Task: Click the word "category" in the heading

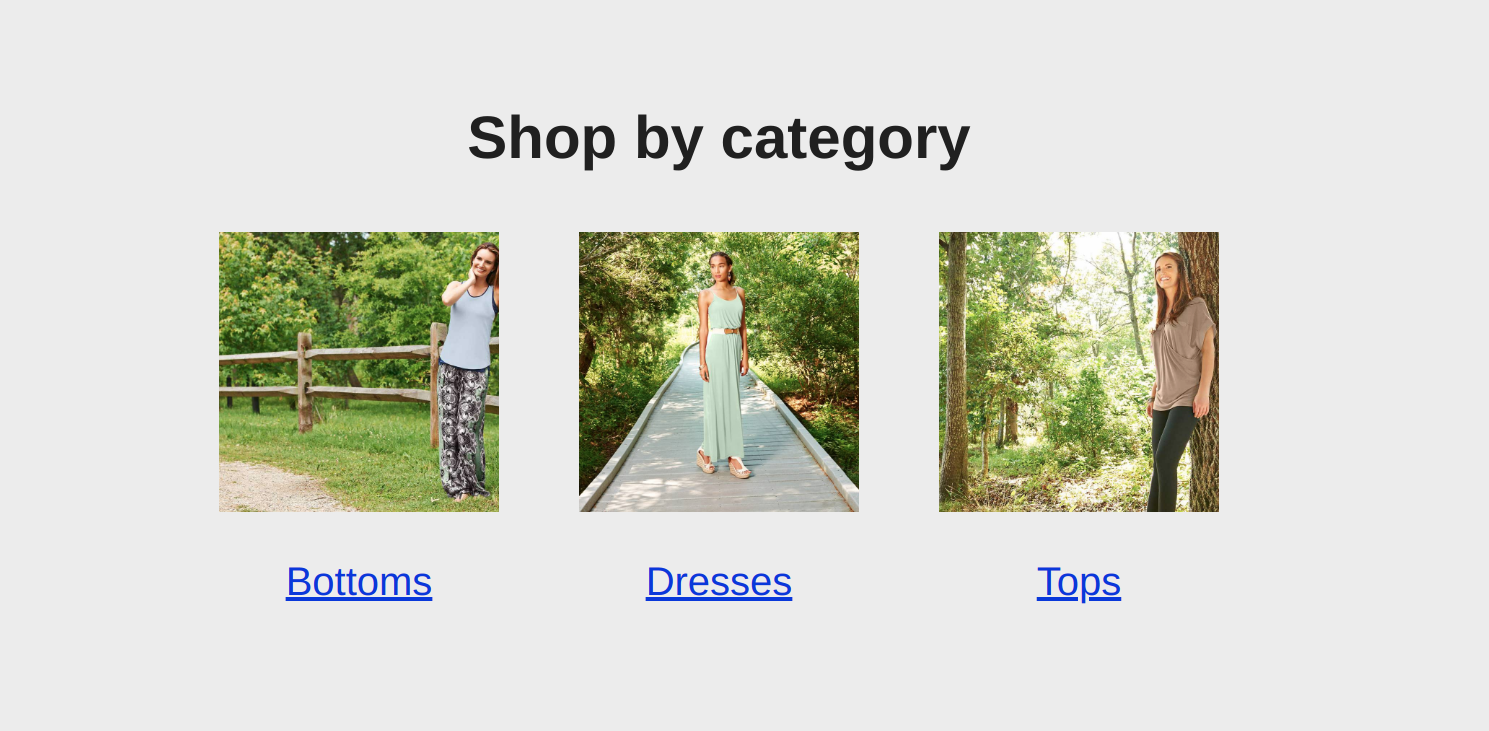Action: (845, 138)
